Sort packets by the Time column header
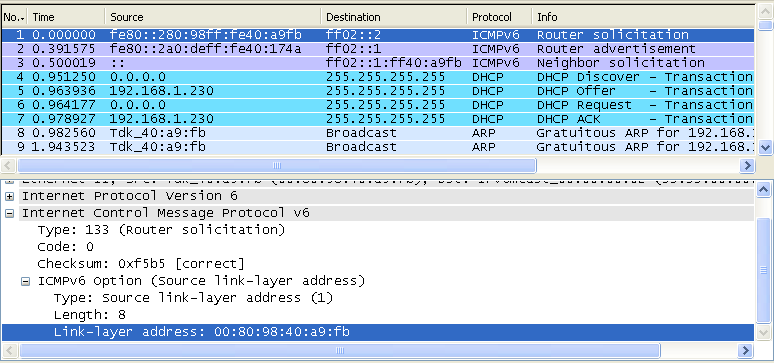The image size is (774, 363). point(66,17)
